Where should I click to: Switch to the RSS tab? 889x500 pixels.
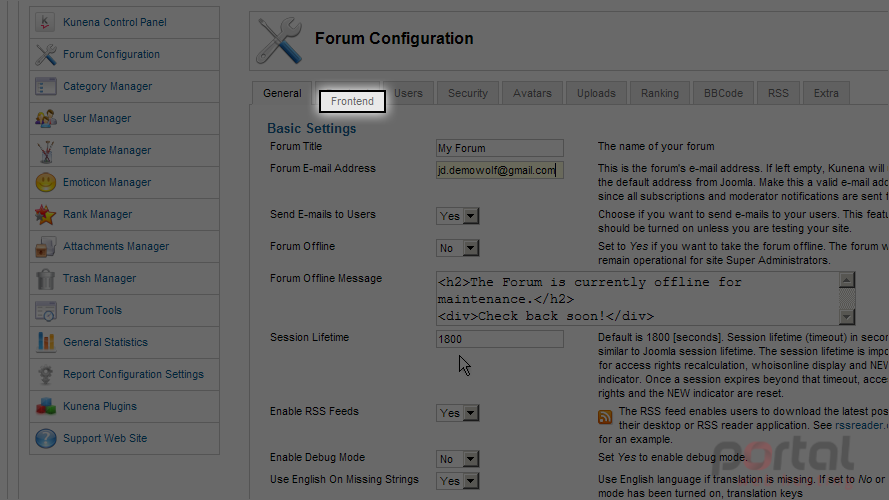778,93
